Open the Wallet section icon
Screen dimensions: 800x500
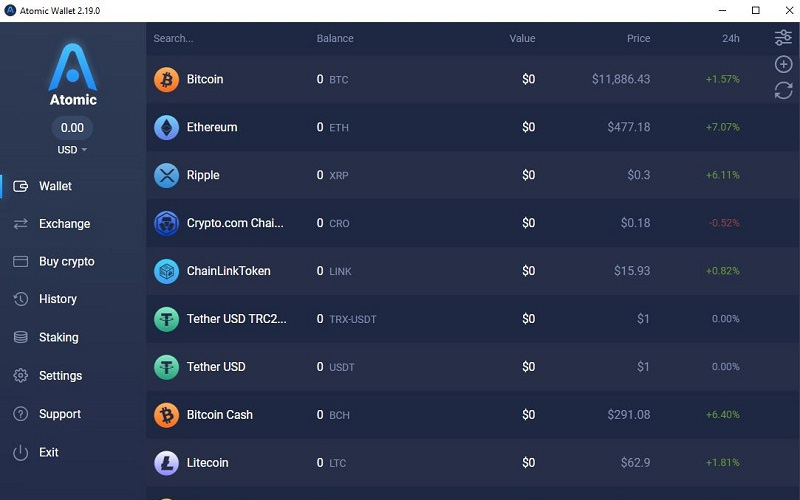20,186
